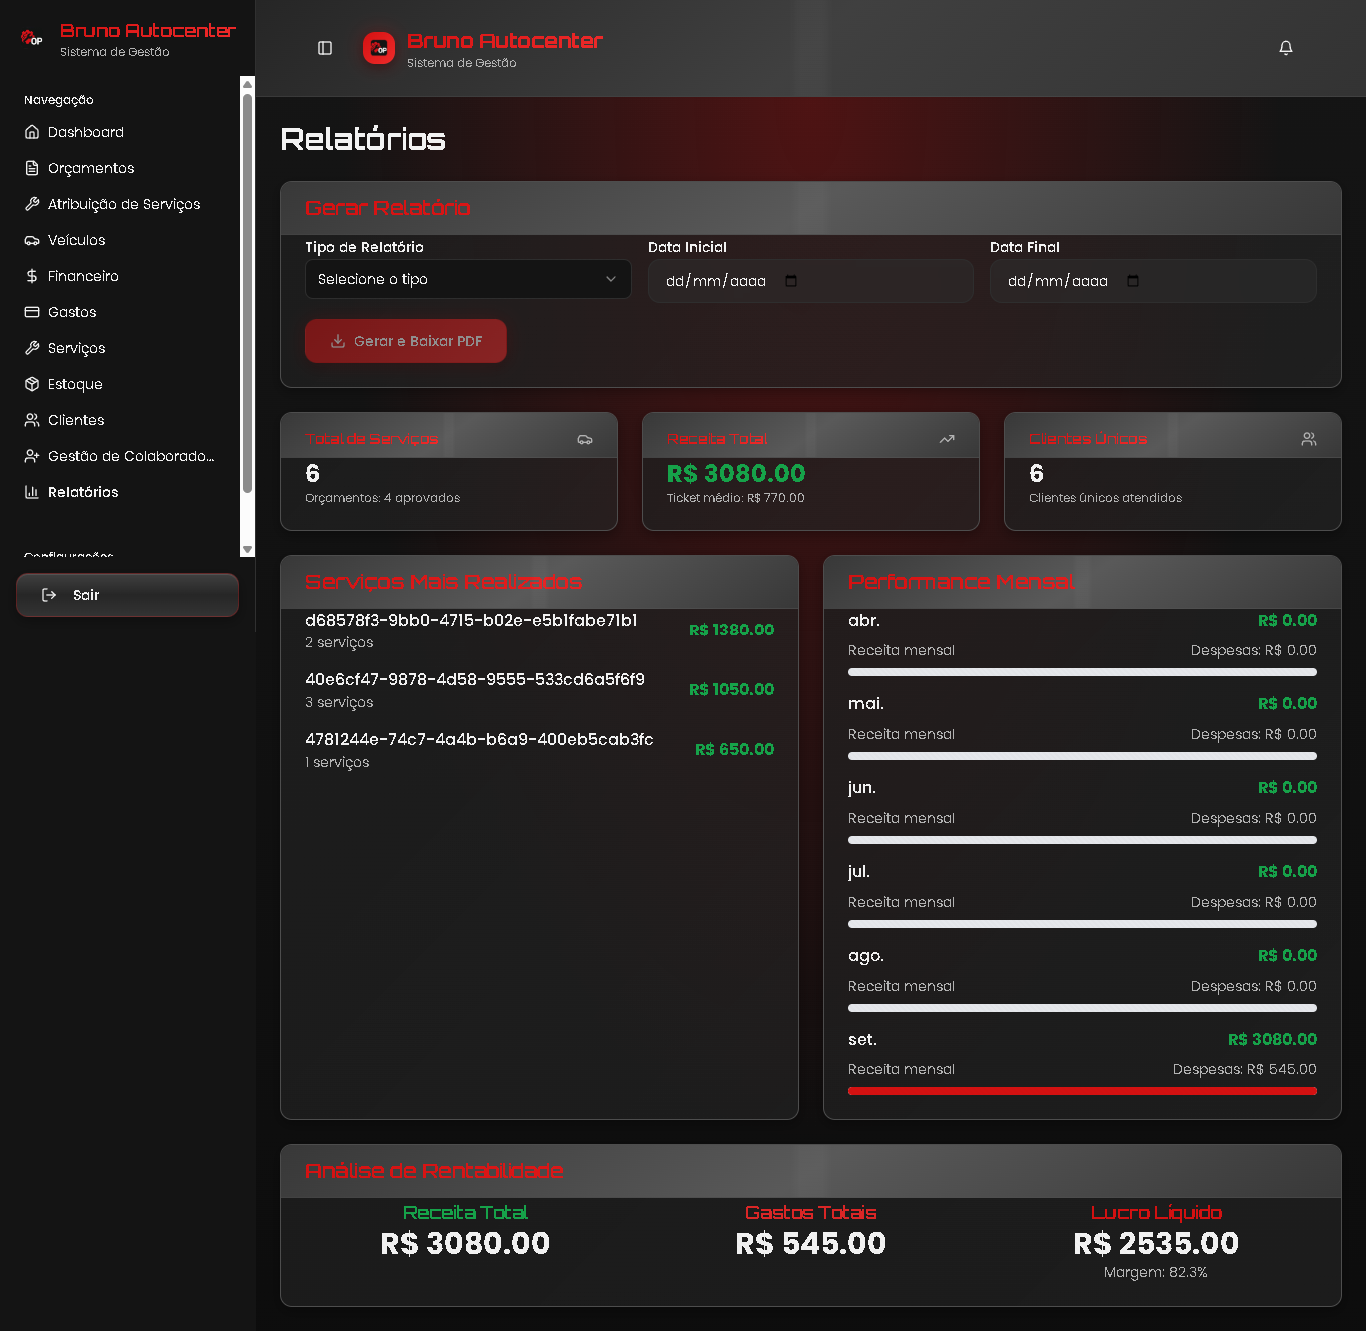Viewport: 1366px width, 1333px height.
Task: Click the notification bell icon
Action: (1286, 48)
